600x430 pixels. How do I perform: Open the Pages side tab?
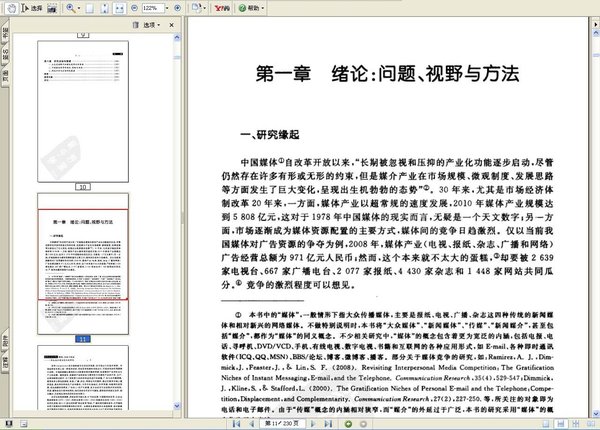[x=5, y=76]
